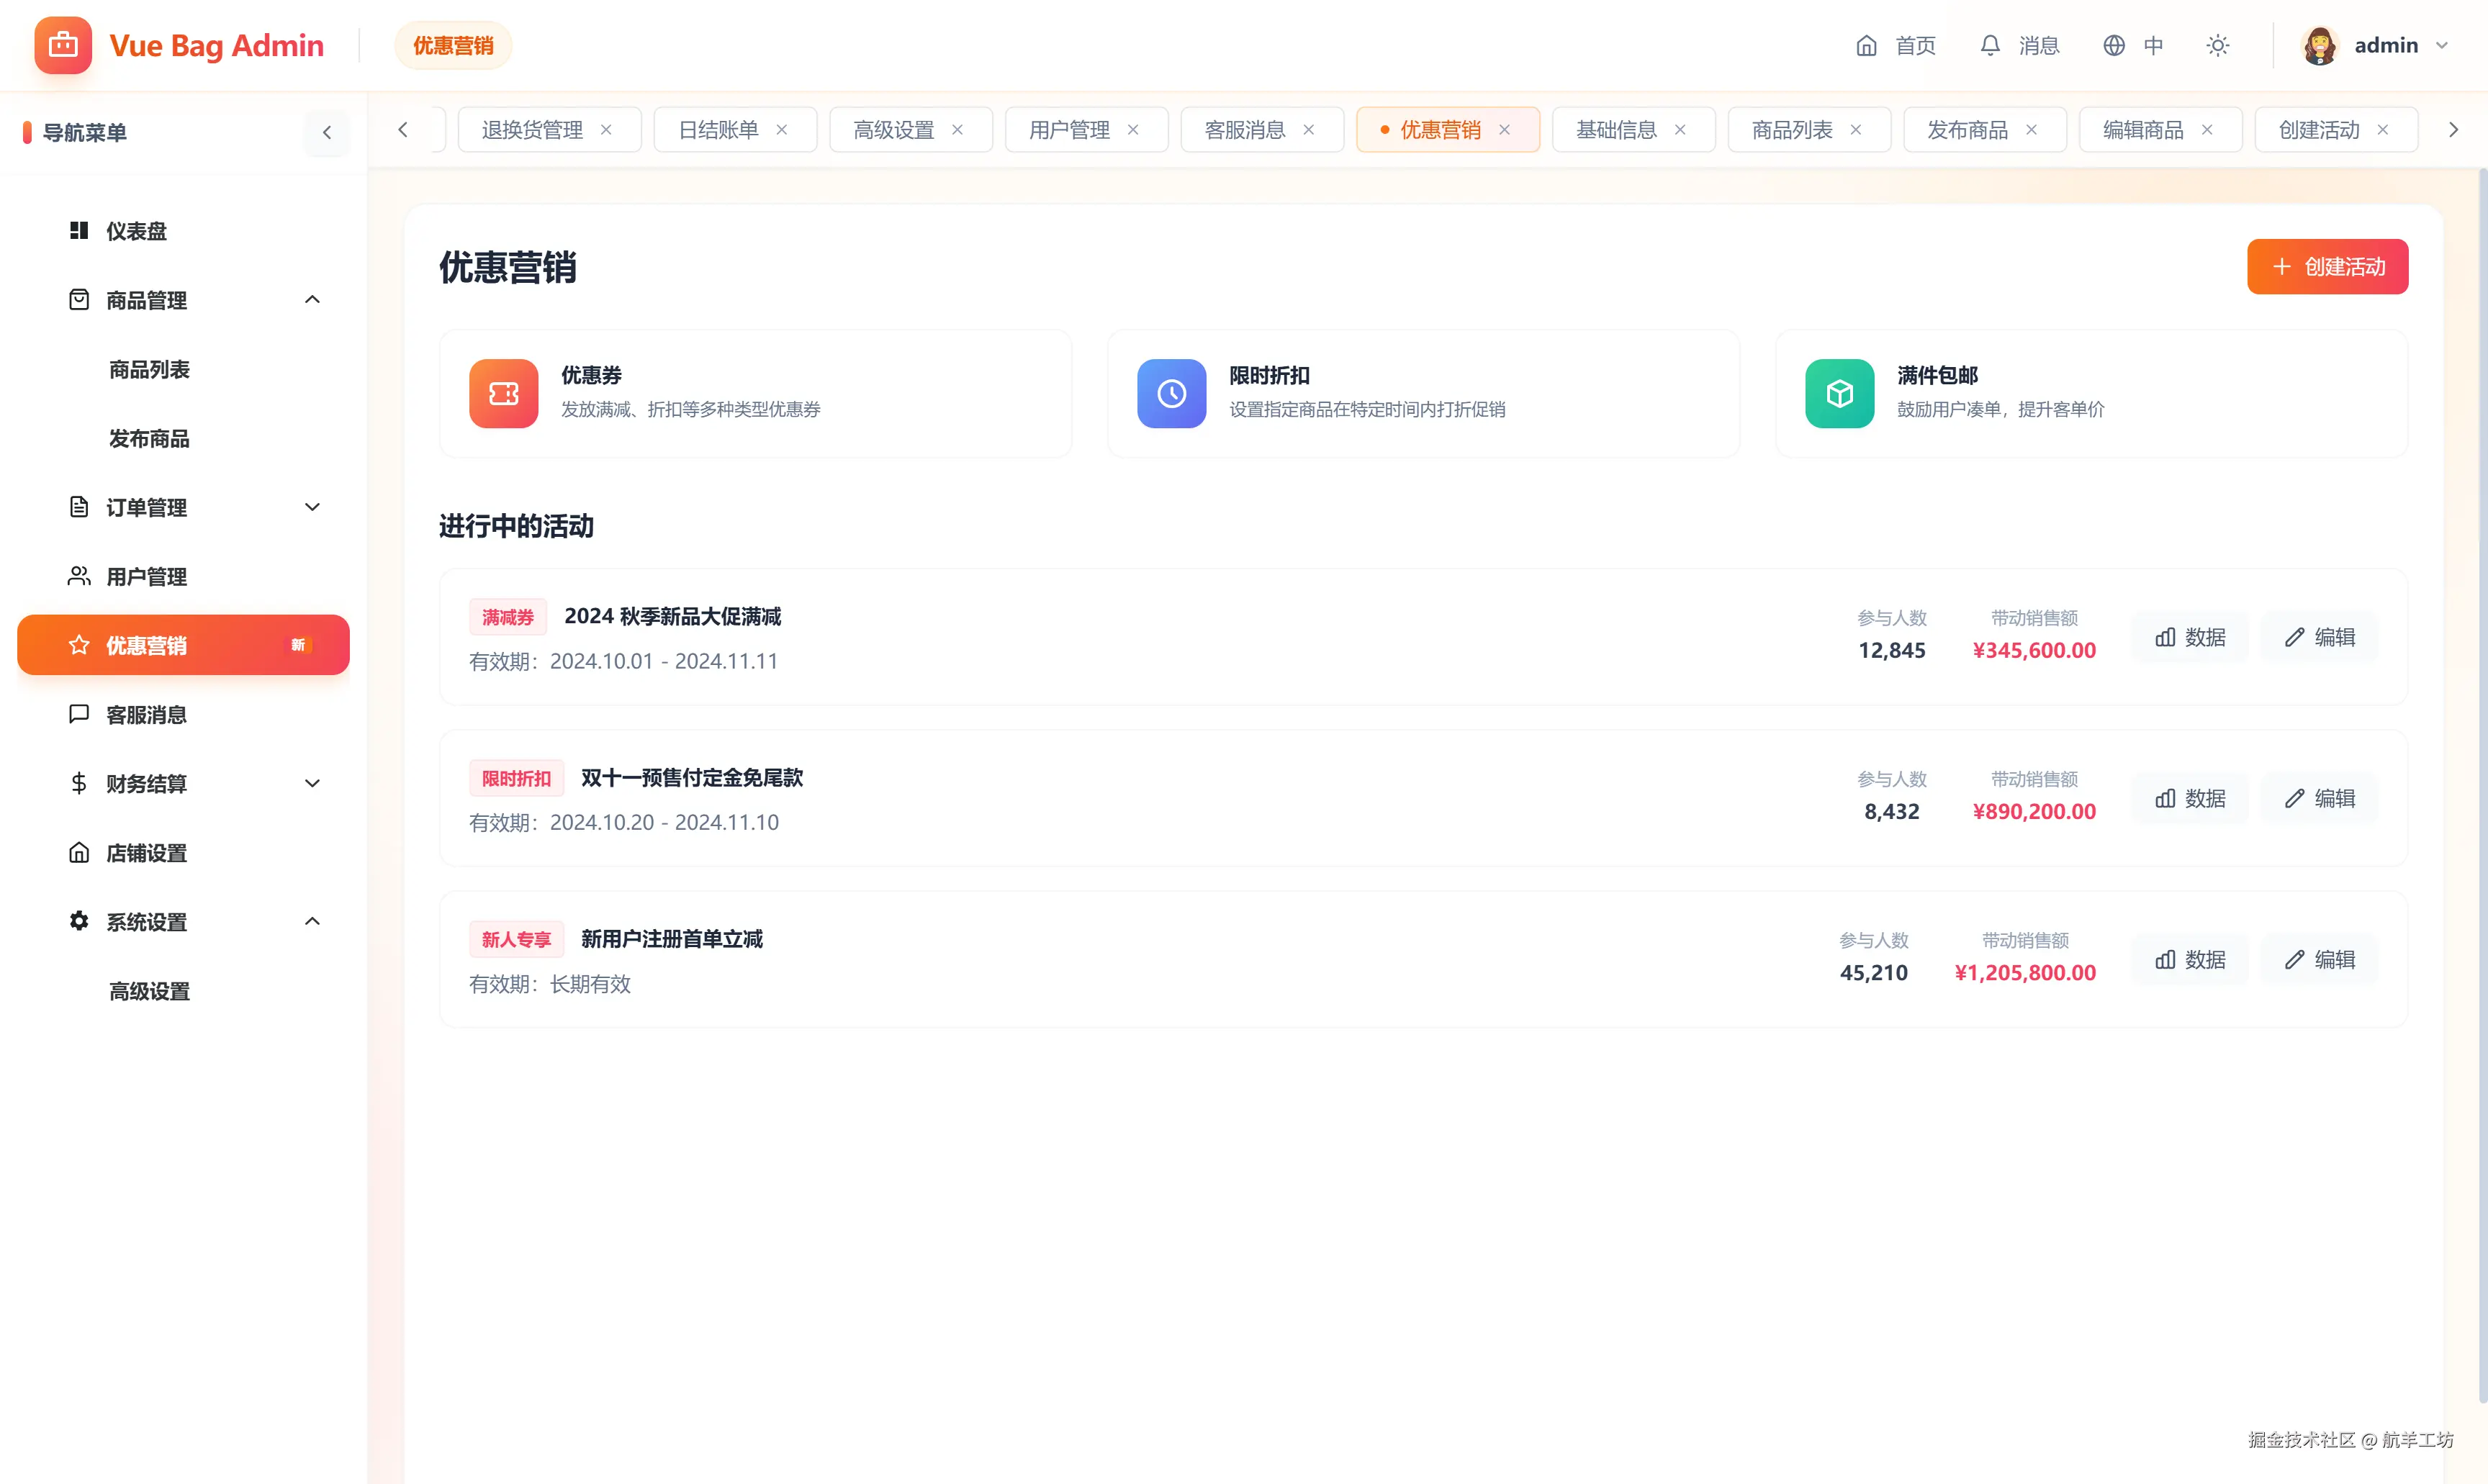Click the Vue Bag Admin logo
Image resolution: width=2488 pixels, height=1484 pixels.
pos(63,46)
